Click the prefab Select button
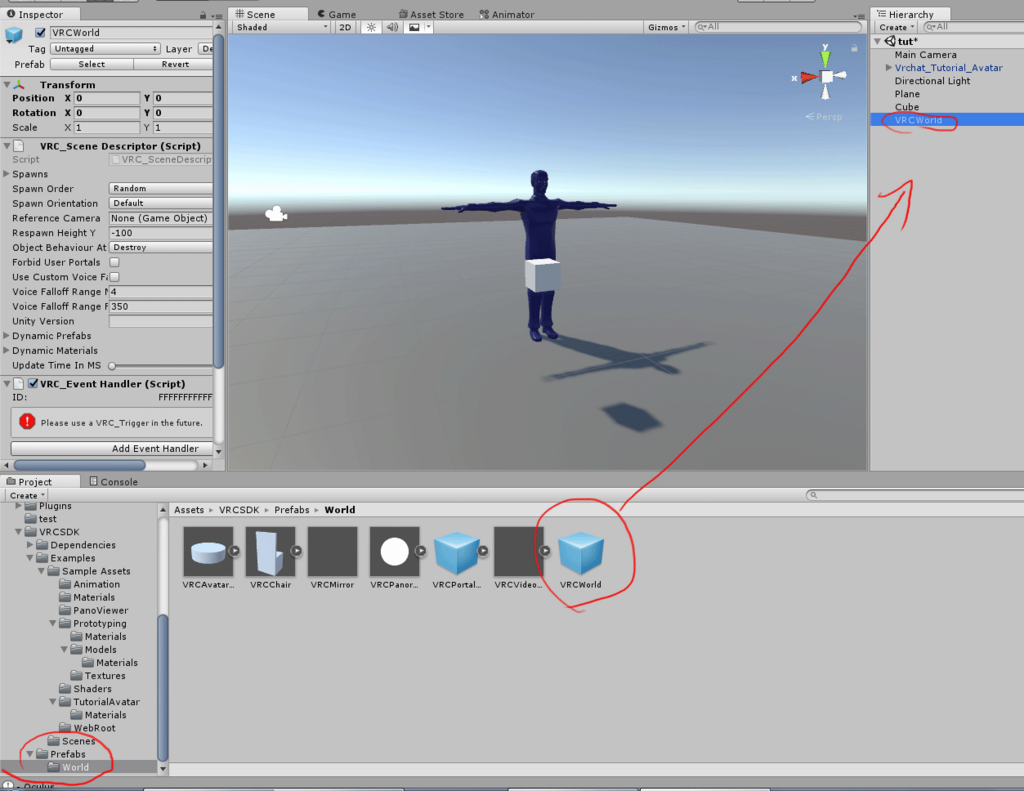 click(x=91, y=64)
